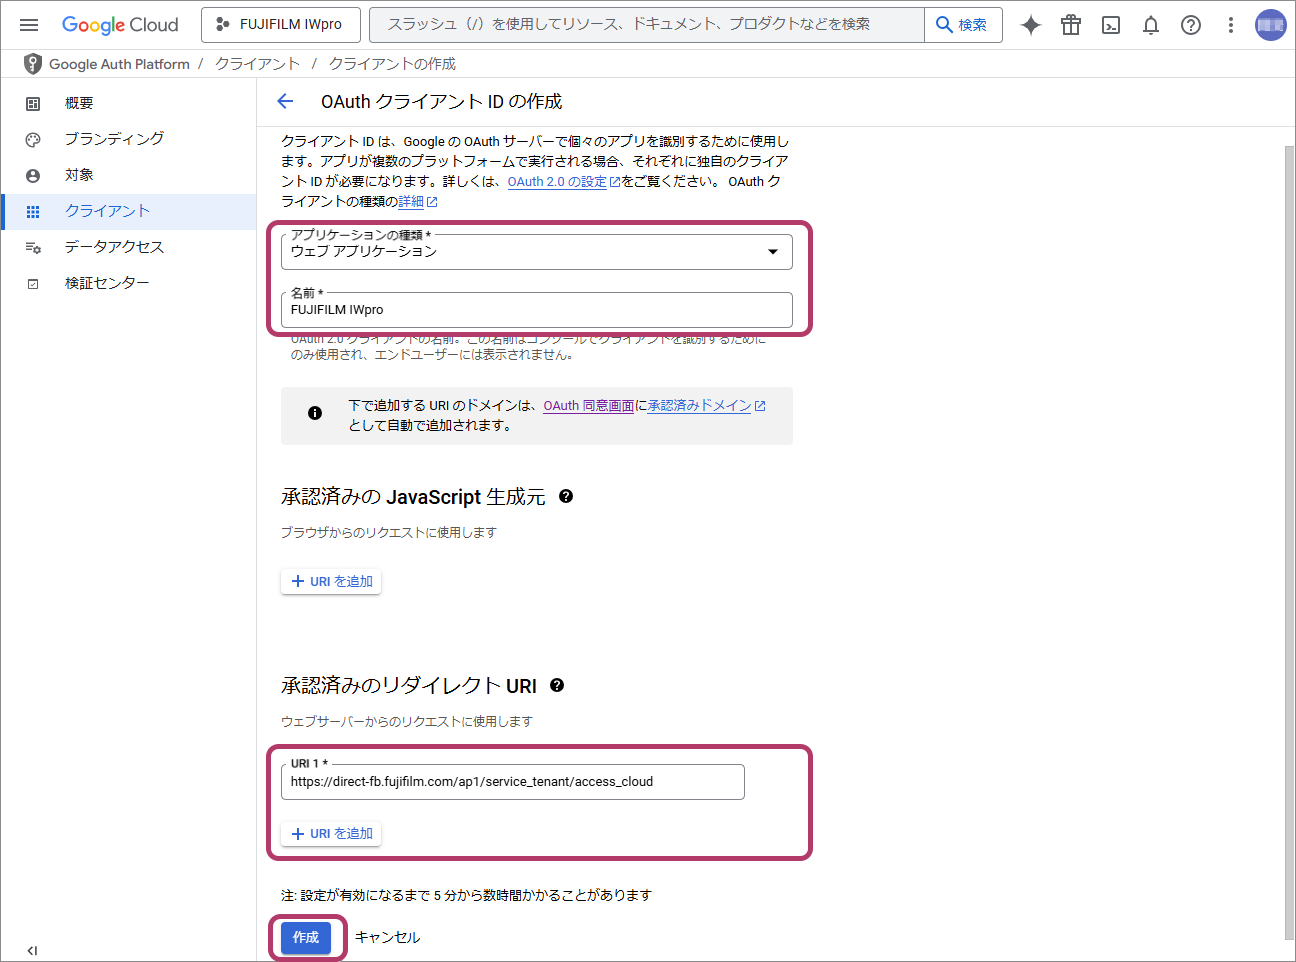Open 検証センター in the sidebar

point(107,283)
